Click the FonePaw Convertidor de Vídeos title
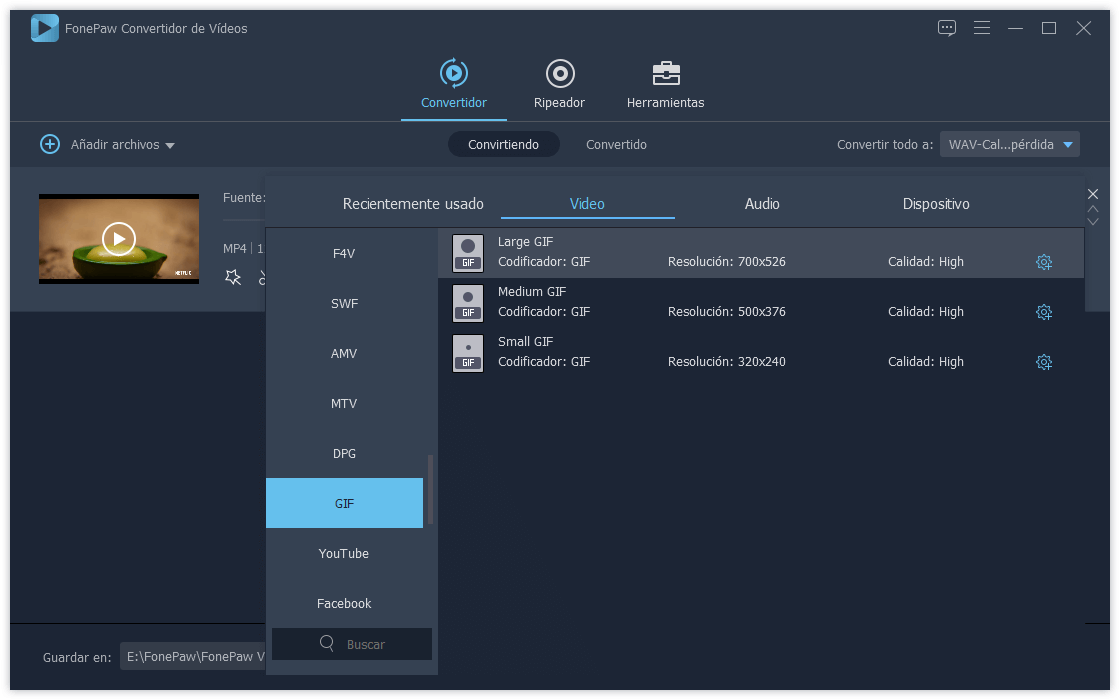1120x700 pixels. [x=156, y=29]
